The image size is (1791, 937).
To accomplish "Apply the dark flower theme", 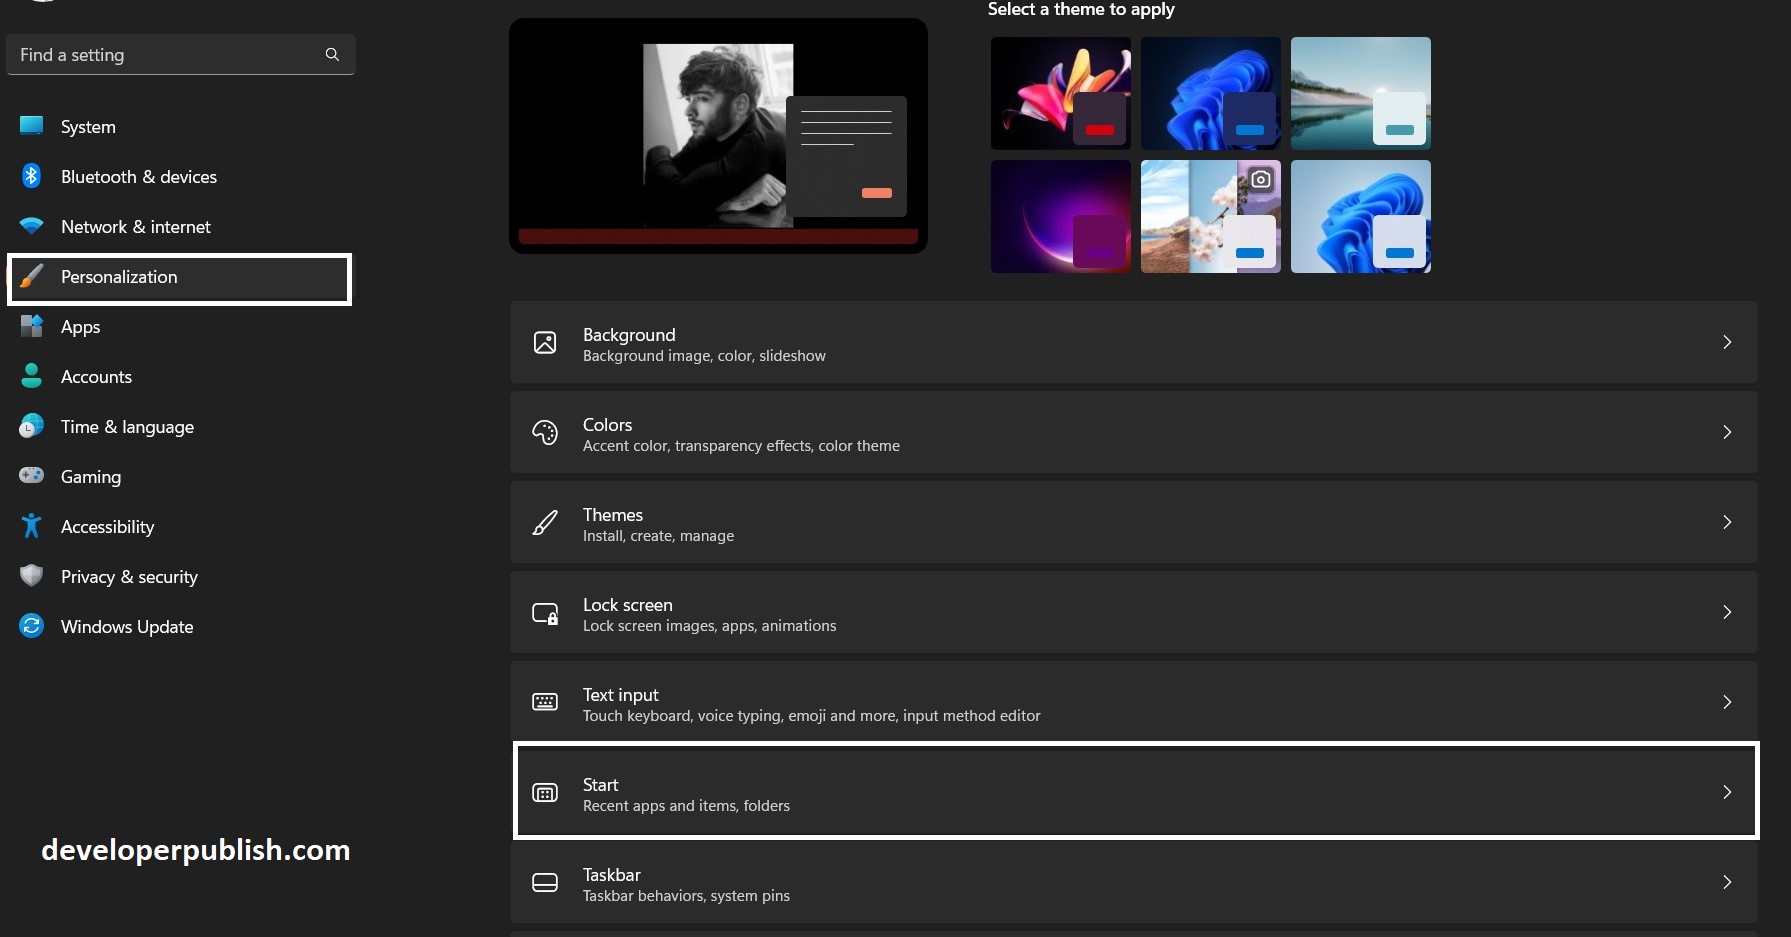I will (1060, 92).
